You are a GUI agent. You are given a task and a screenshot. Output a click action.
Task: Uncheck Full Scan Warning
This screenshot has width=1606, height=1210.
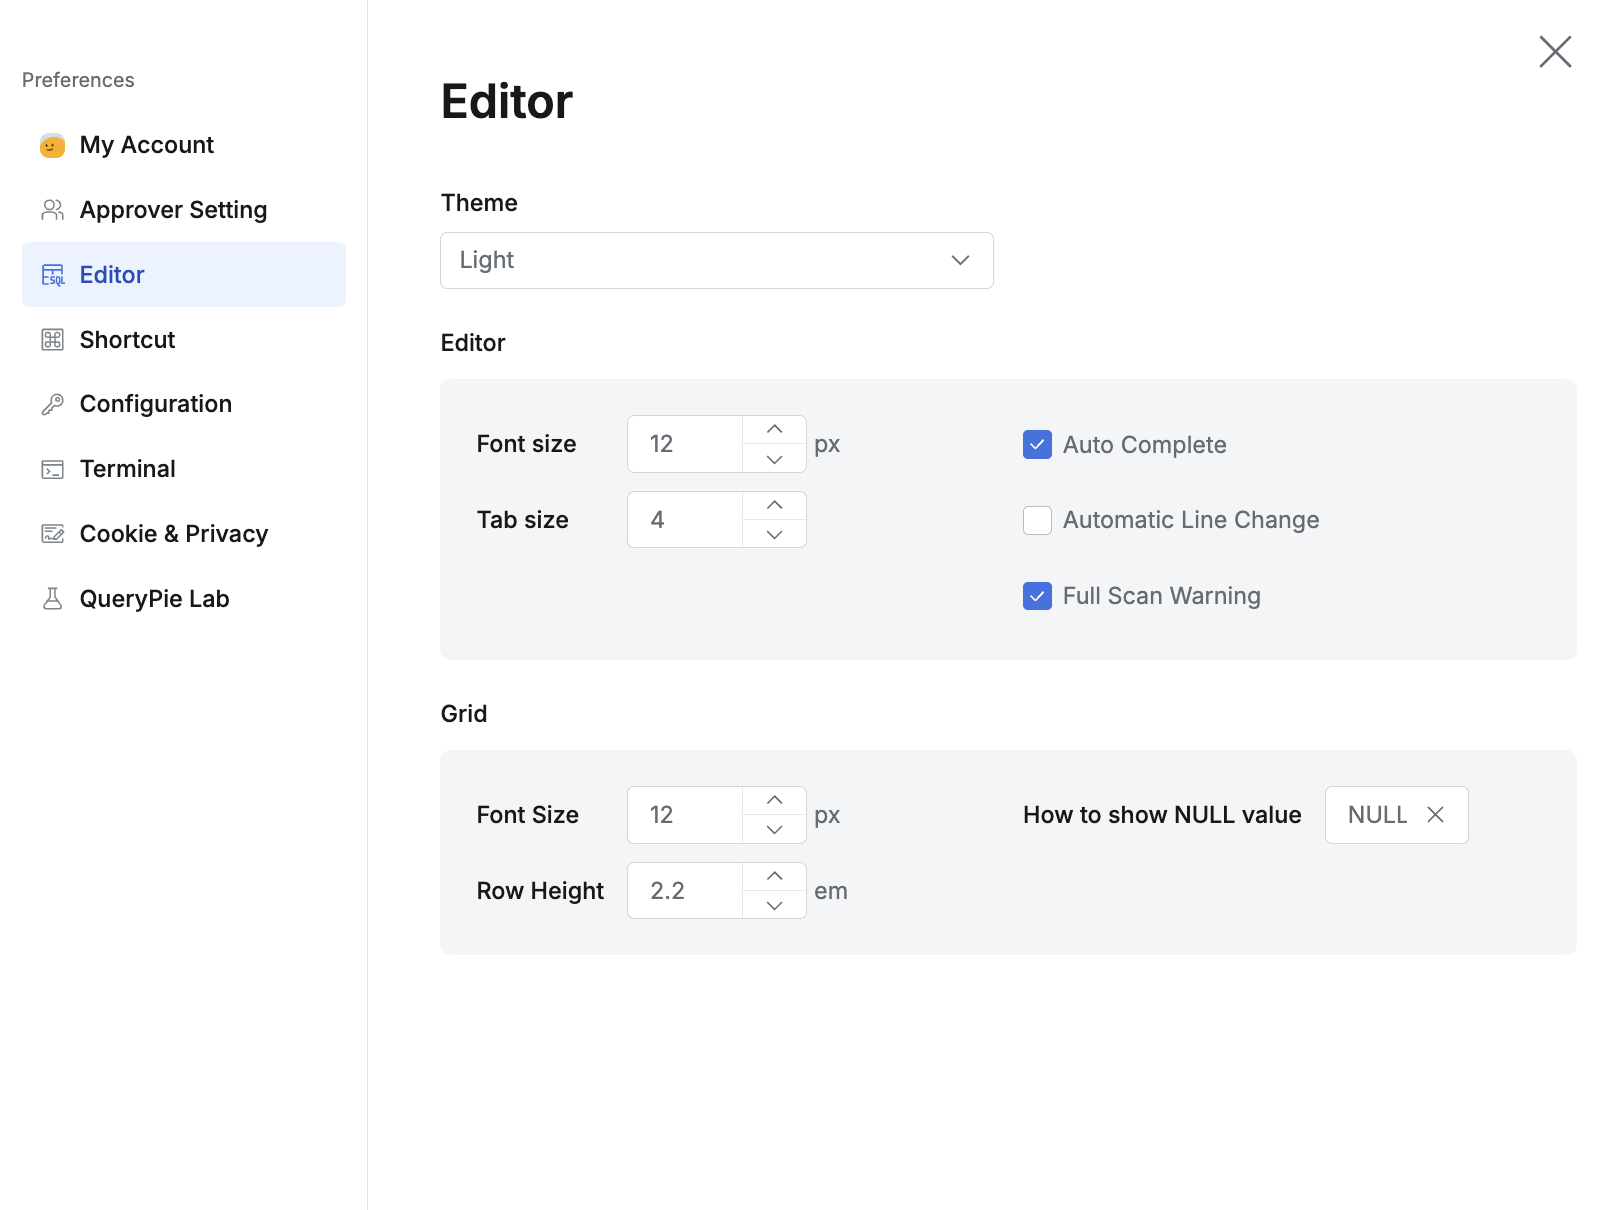point(1036,596)
